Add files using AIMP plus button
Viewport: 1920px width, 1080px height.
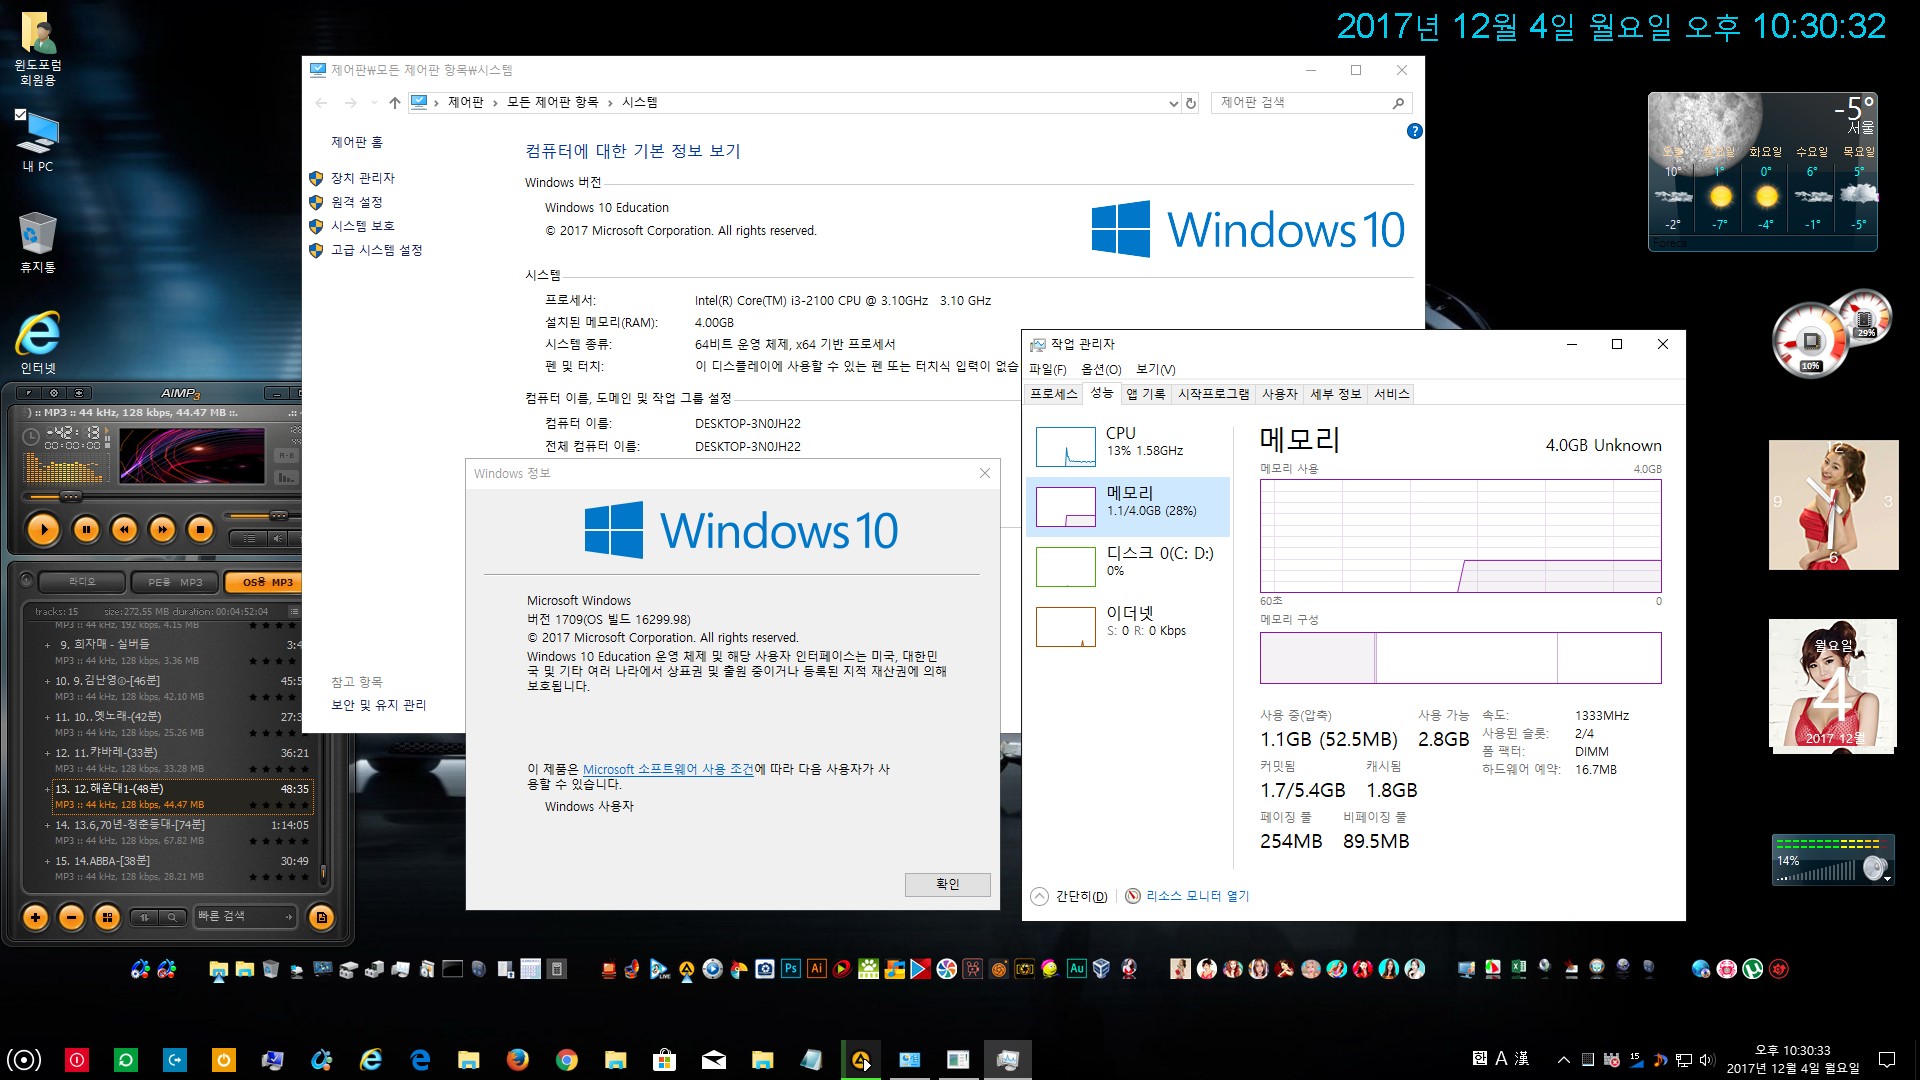35,917
